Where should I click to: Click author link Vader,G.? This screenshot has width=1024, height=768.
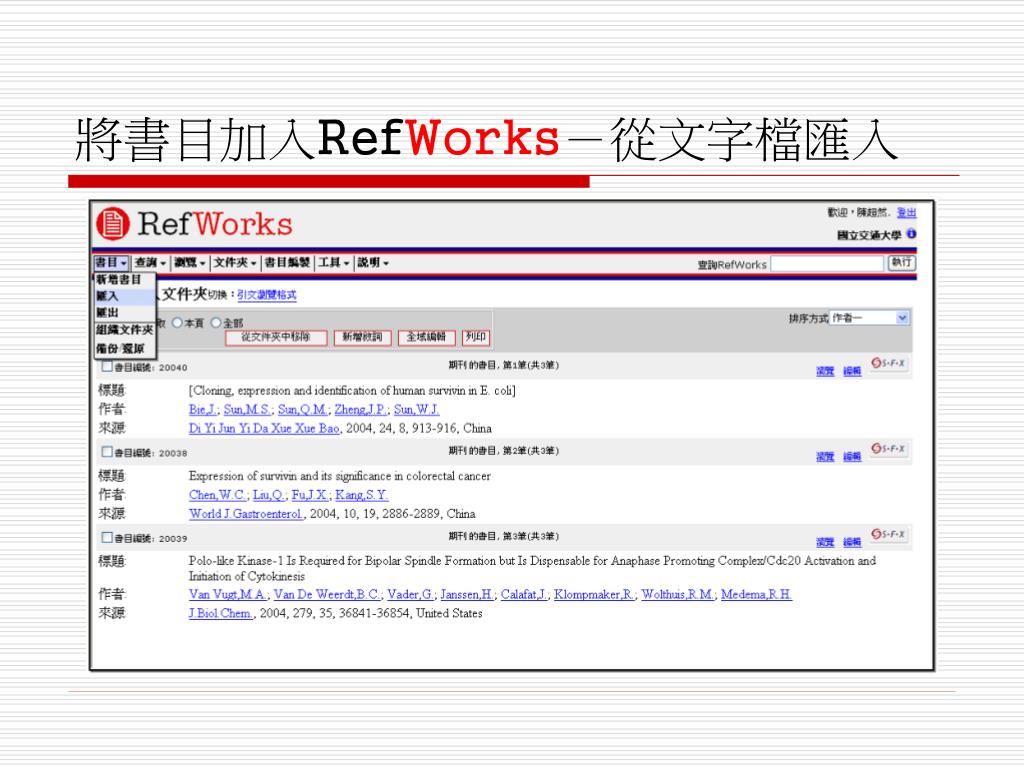click(x=411, y=594)
